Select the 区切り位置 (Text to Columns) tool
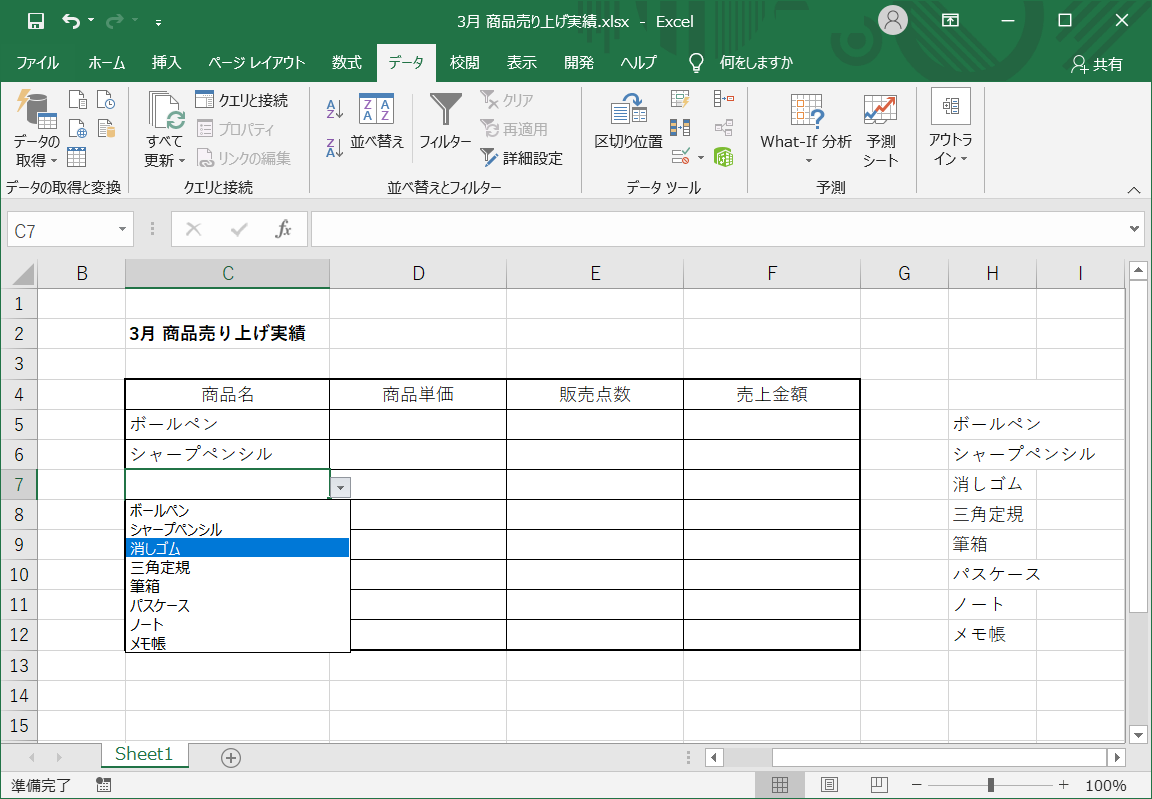Viewport: 1152px width, 799px height. click(x=628, y=127)
